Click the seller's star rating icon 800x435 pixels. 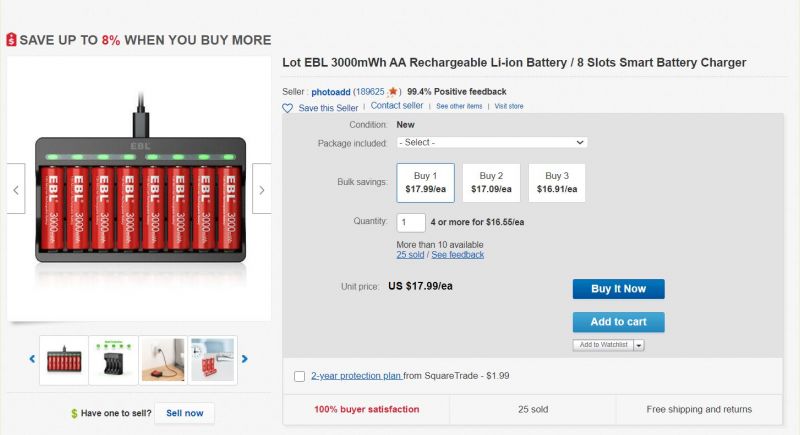click(x=392, y=92)
